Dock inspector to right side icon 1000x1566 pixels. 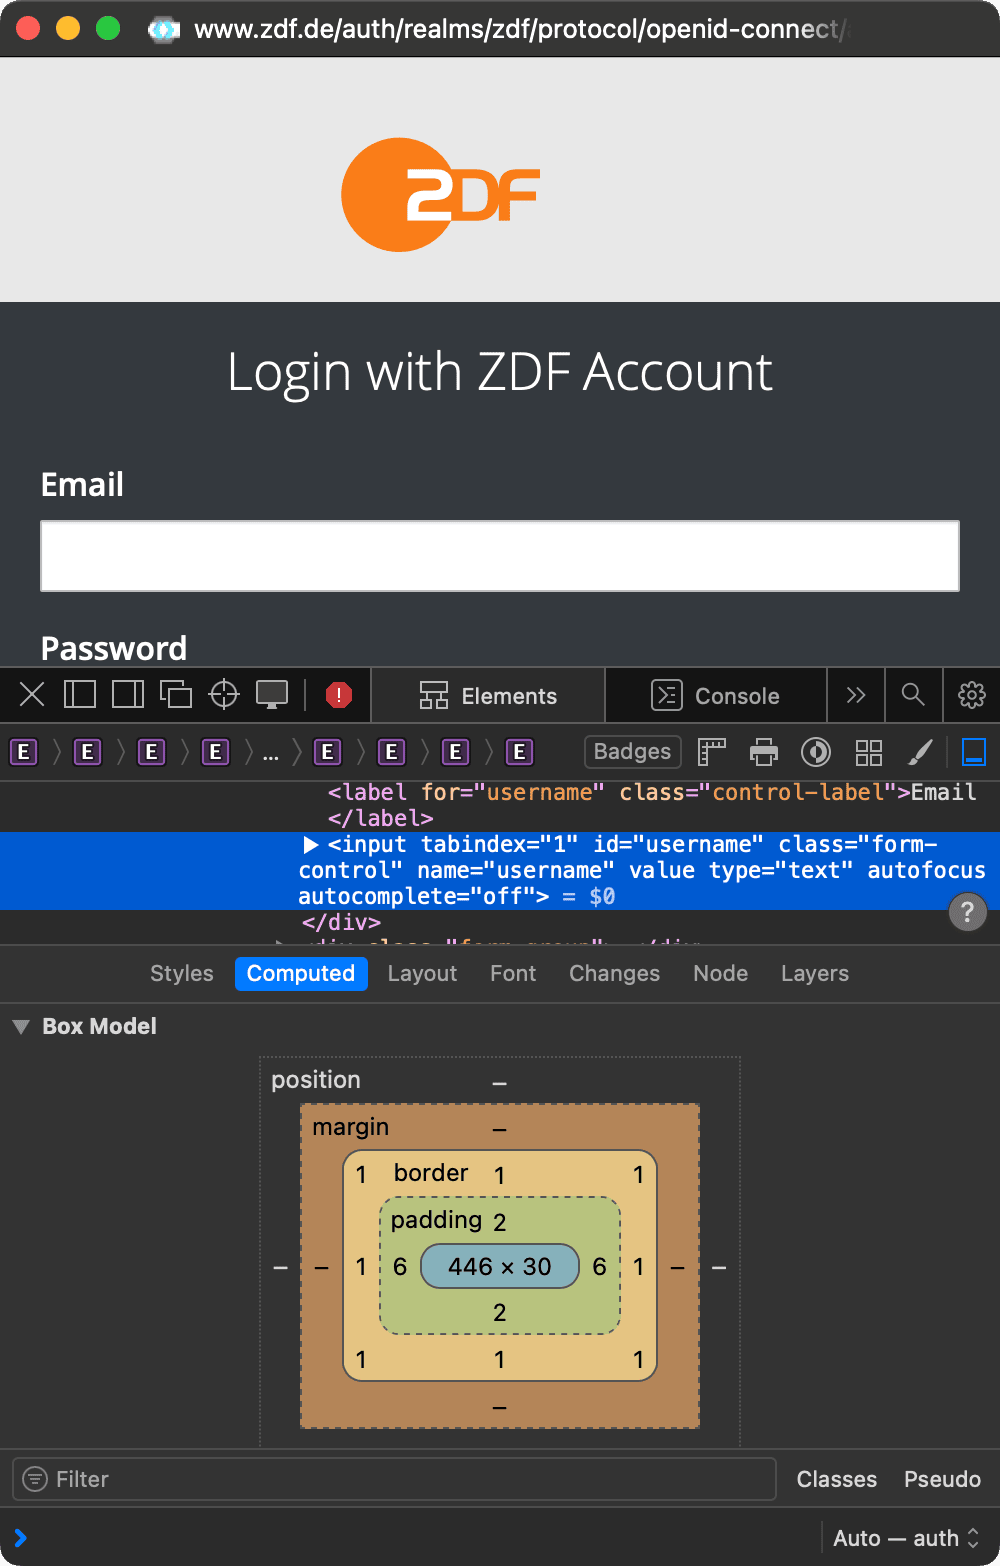[128, 694]
